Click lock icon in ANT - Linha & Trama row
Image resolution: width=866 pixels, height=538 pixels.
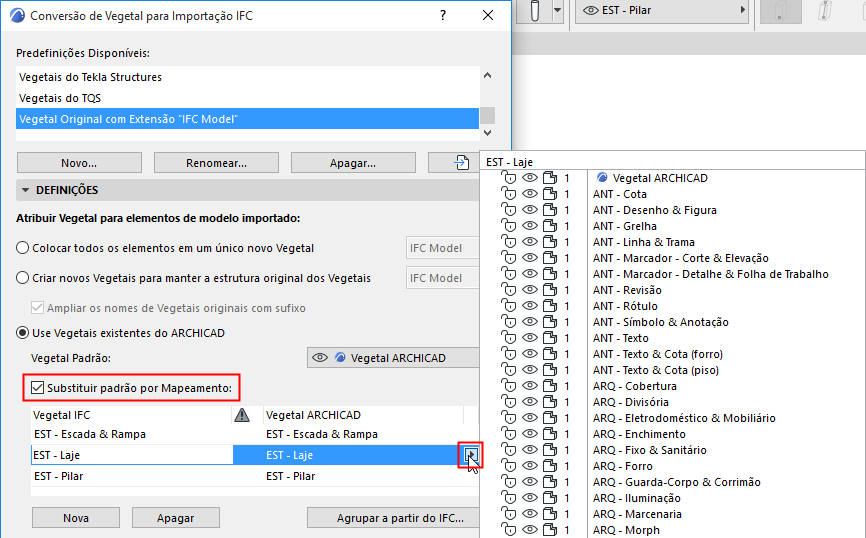coord(509,242)
